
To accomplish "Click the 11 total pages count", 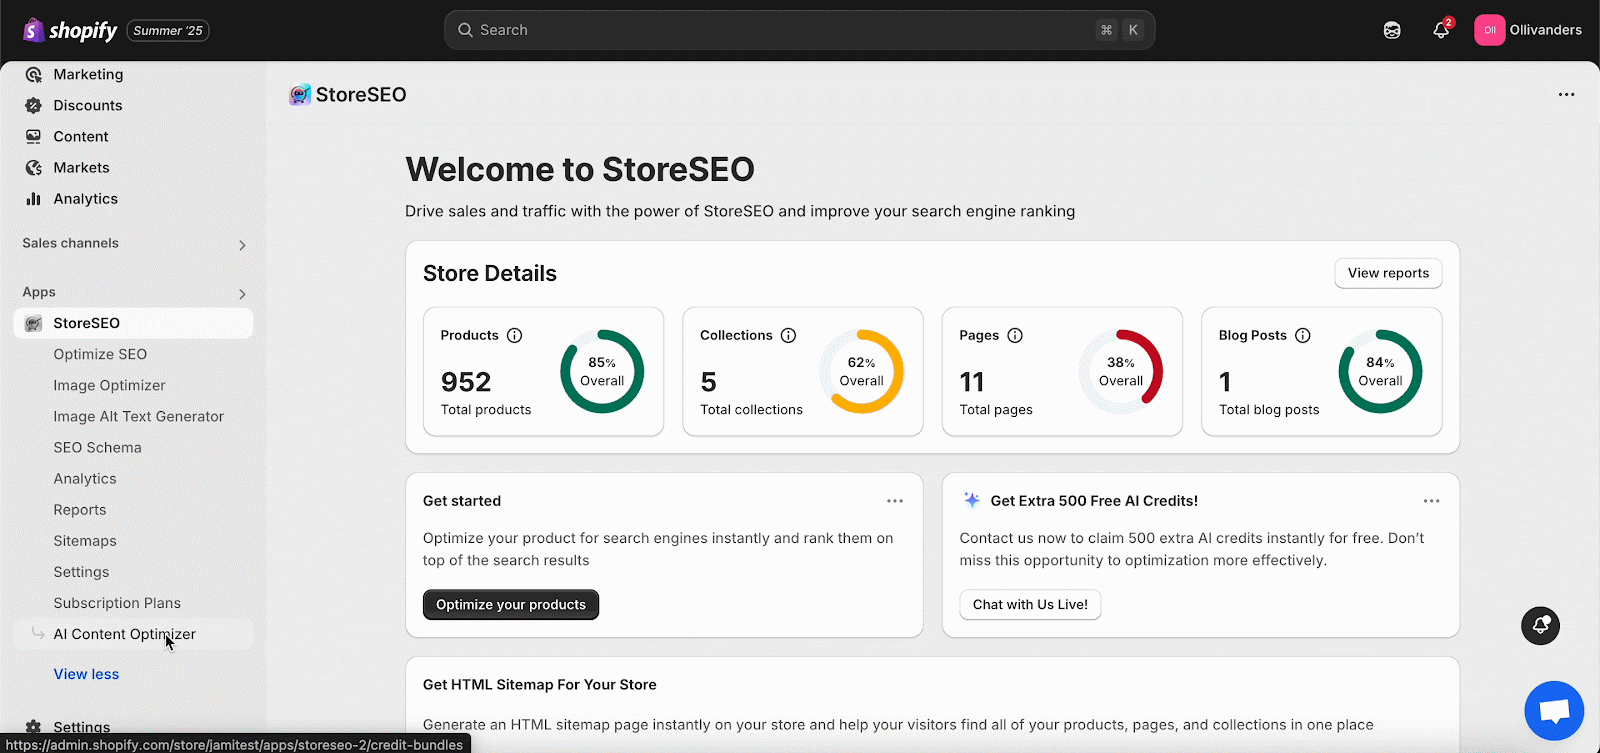I will 972,382.
